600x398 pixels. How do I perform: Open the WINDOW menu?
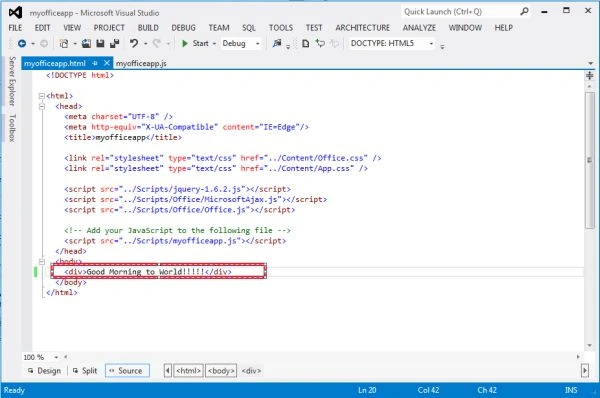point(465,28)
